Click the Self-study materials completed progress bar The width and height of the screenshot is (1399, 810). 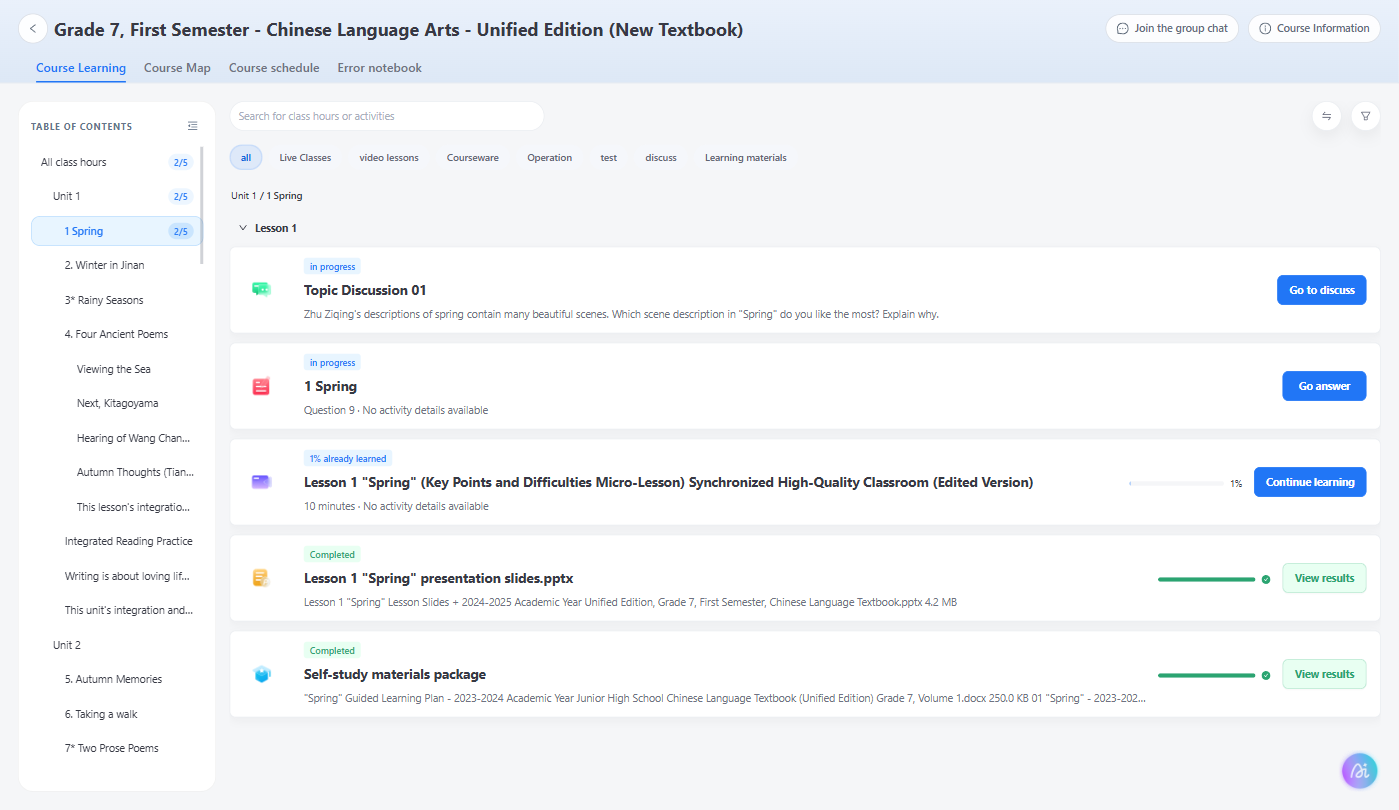[x=1206, y=675]
